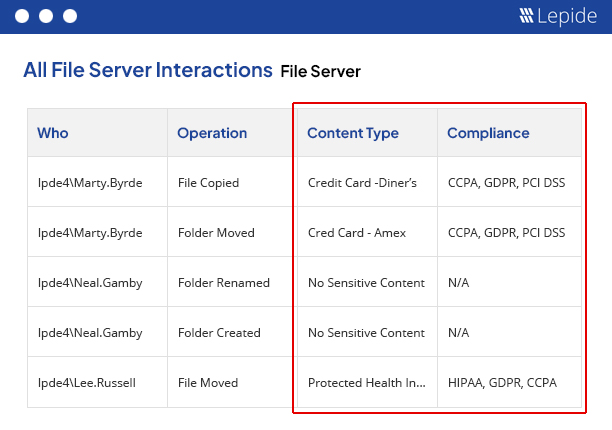Viewport: 612px width, 430px height.
Task: Open the All File Server Interactions heading
Action: pyautogui.click(x=147, y=70)
